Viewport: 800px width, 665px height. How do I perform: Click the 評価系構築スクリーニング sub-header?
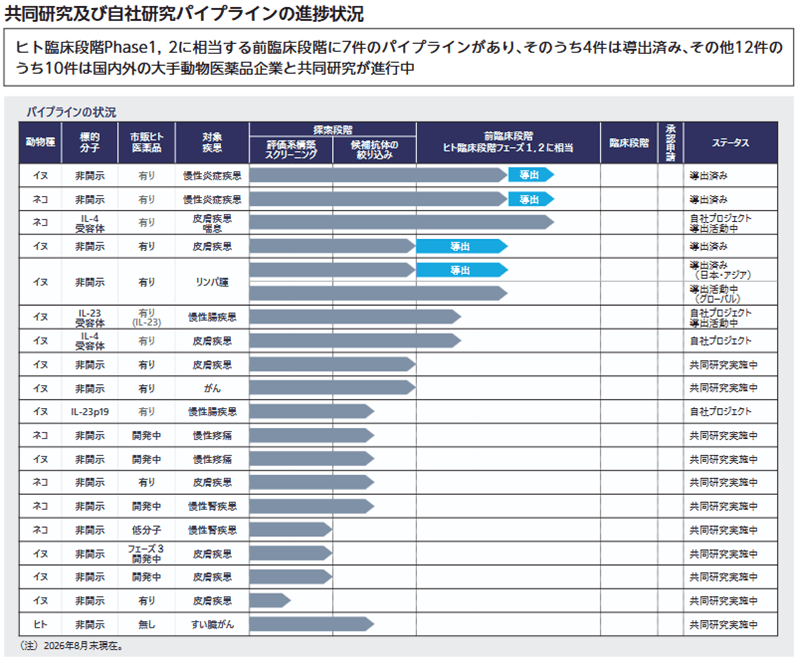[x=291, y=150]
